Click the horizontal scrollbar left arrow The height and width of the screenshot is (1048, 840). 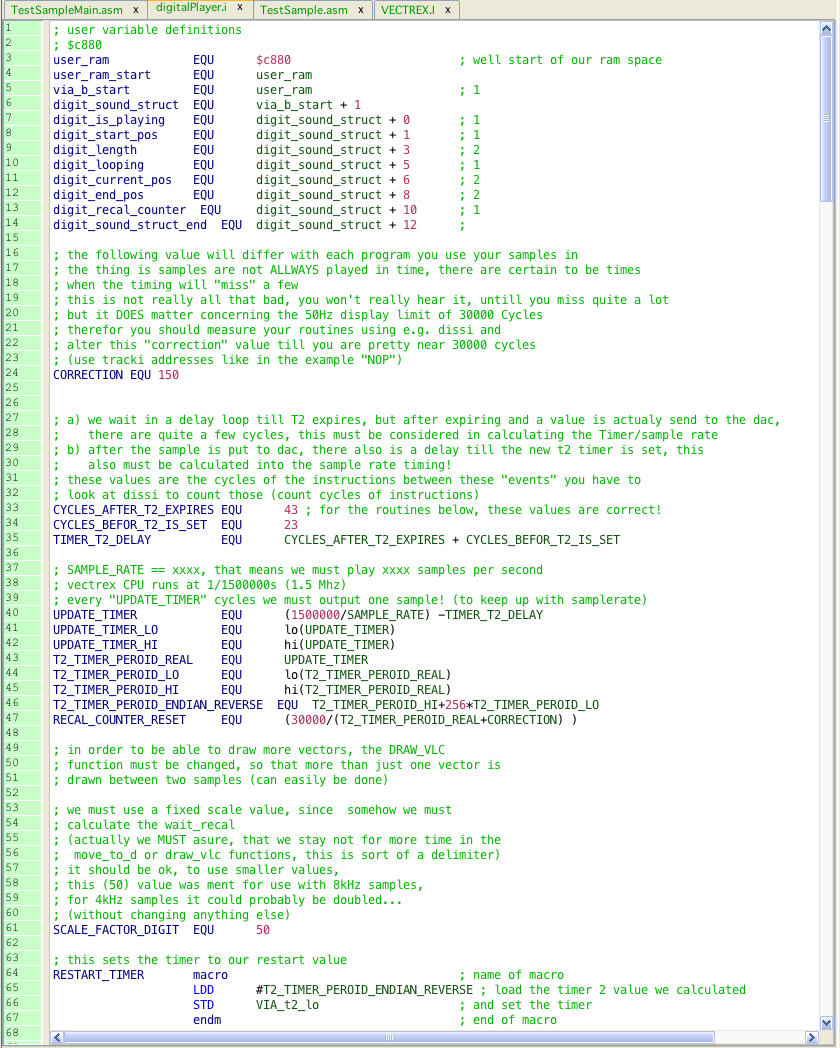57,1037
